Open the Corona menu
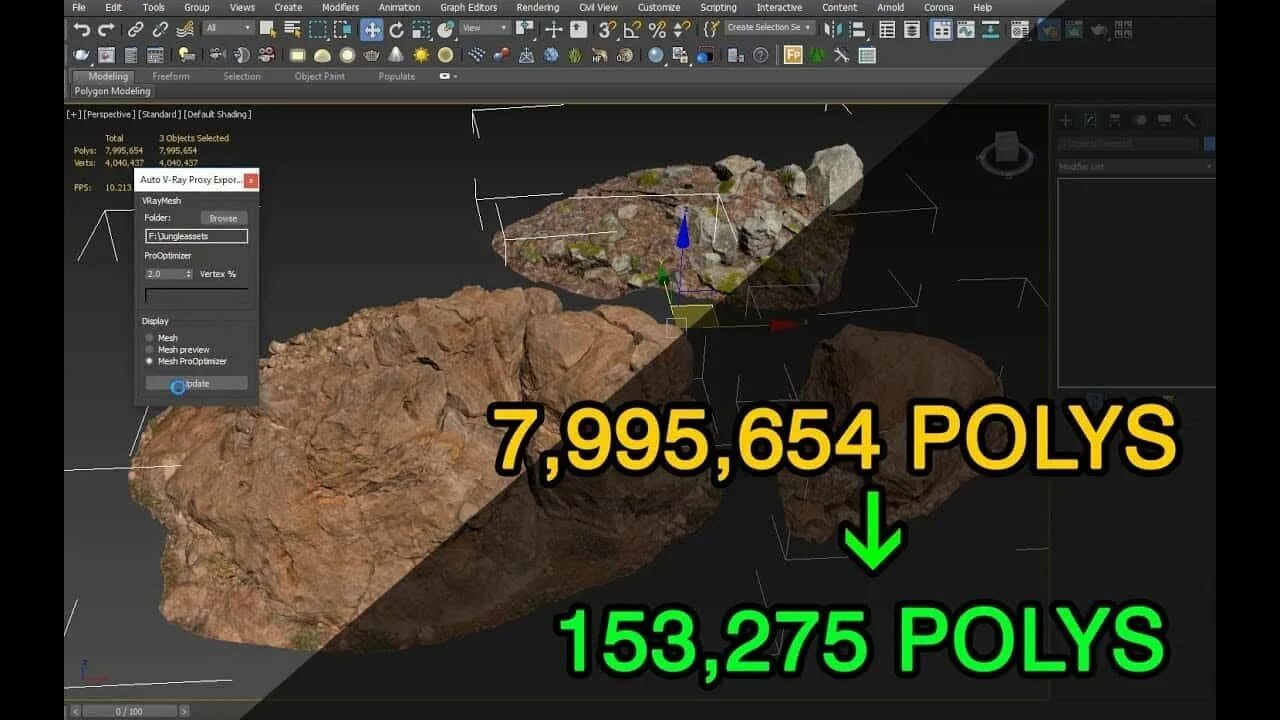 click(x=938, y=7)
